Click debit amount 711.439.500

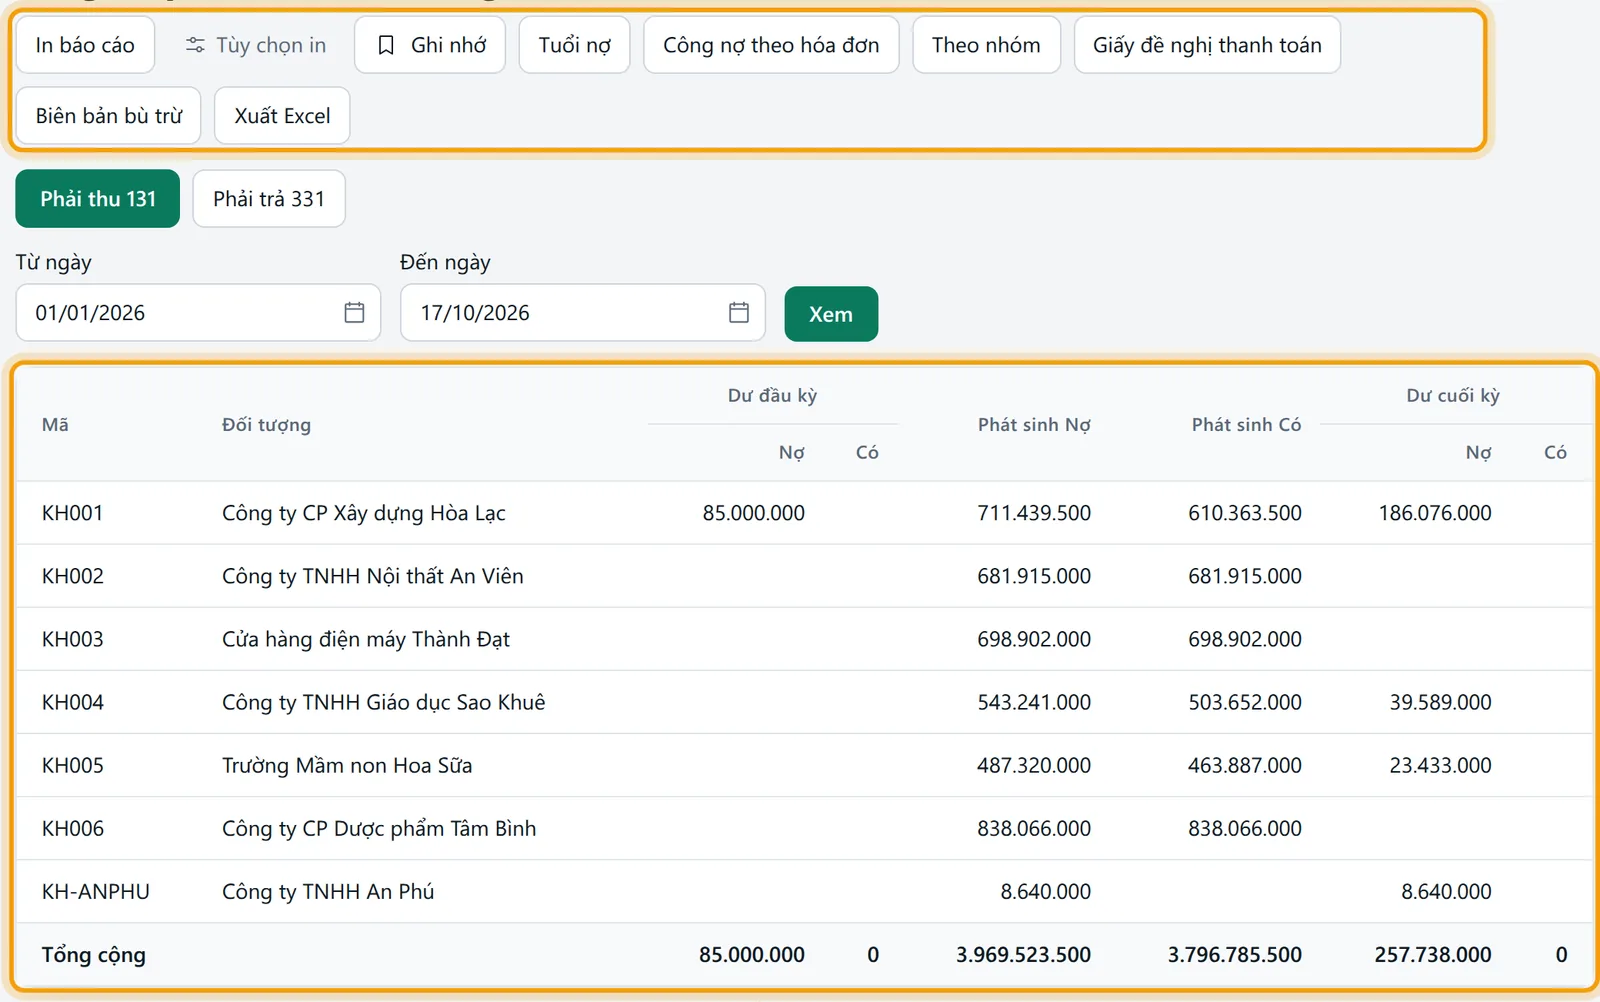1034,513
